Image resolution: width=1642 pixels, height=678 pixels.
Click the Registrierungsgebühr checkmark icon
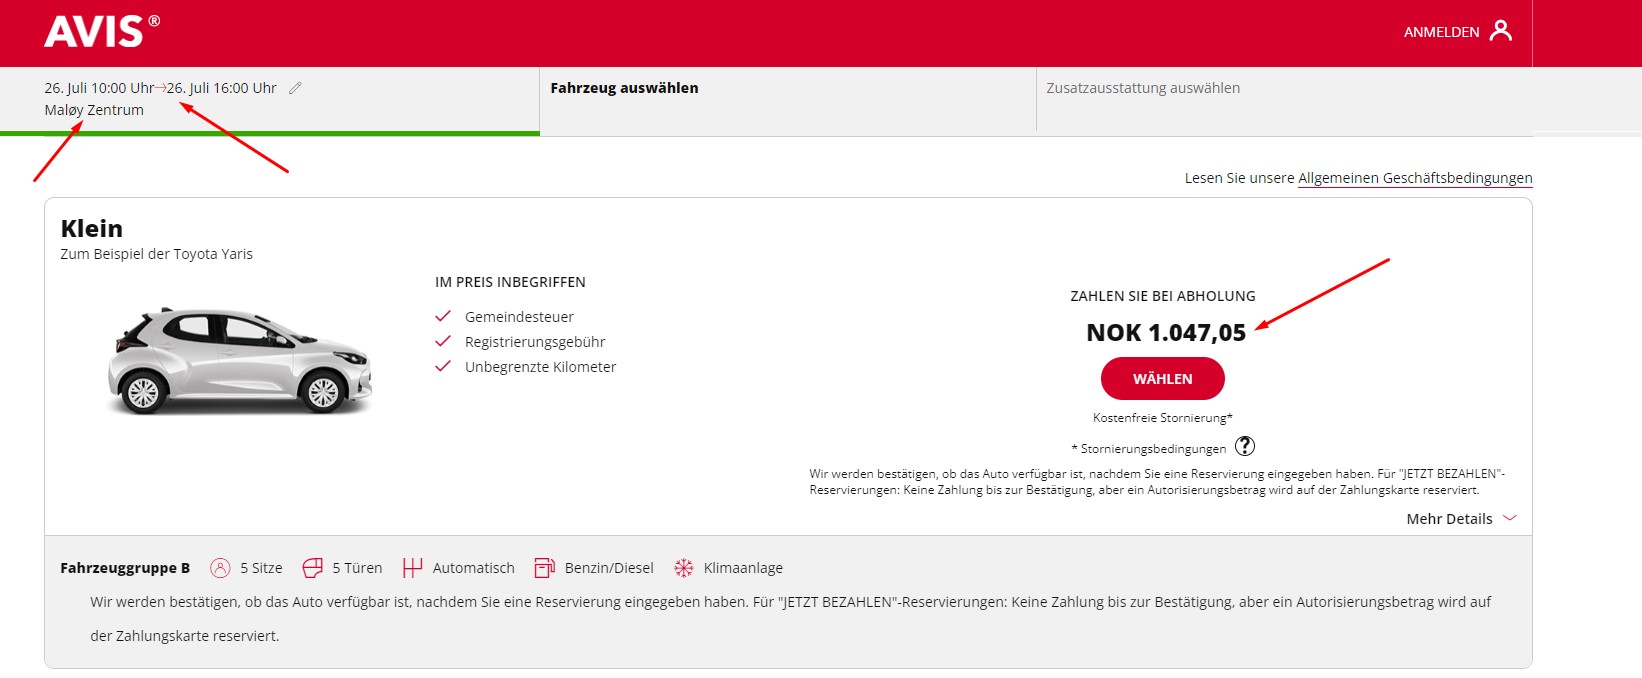tap(443, 341)
